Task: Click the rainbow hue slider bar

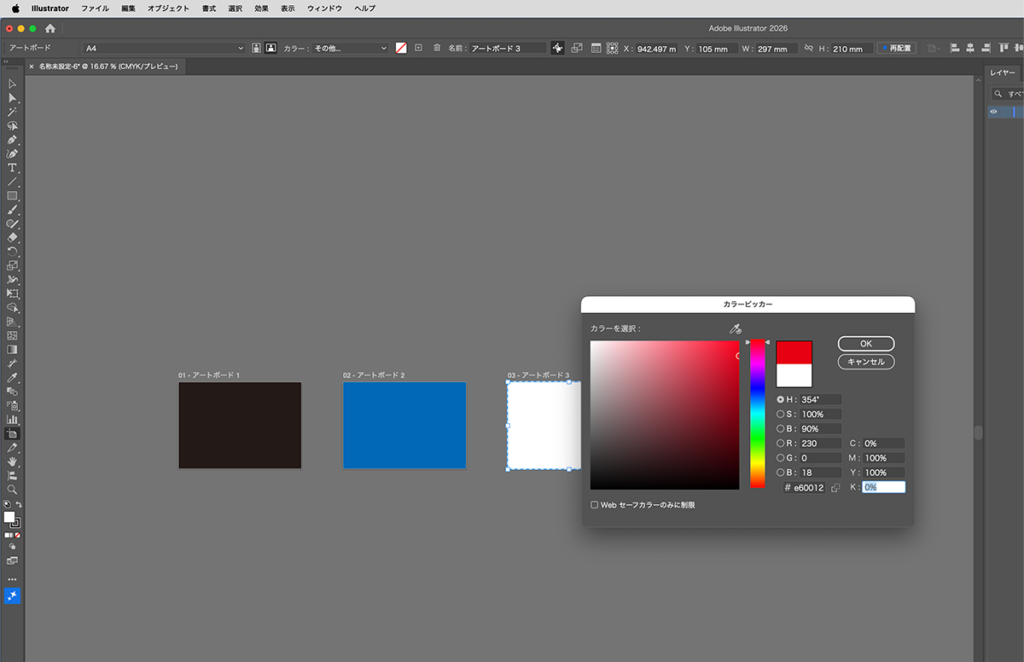Action: [758, 415]
